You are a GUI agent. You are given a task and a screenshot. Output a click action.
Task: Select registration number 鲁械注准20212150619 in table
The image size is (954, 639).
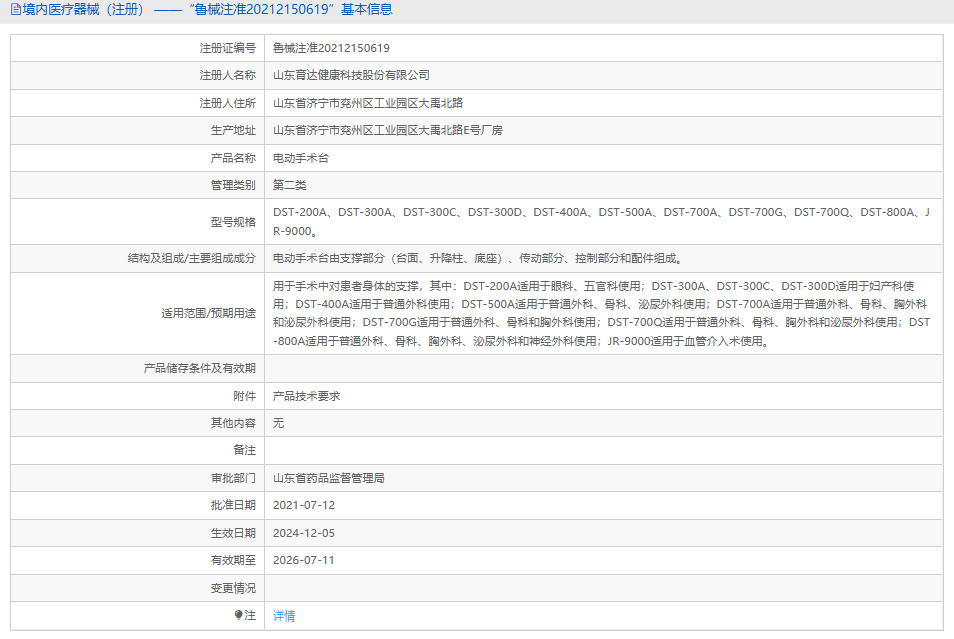331,48
